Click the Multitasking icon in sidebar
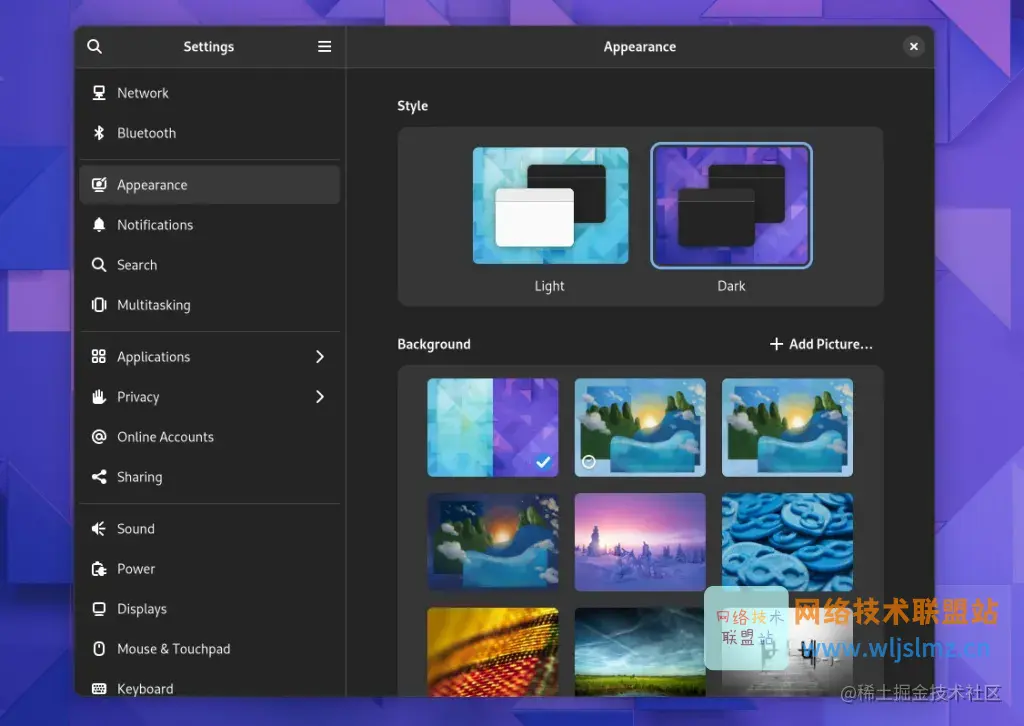Screen dimensions: 1024x726 pos(99,305)
